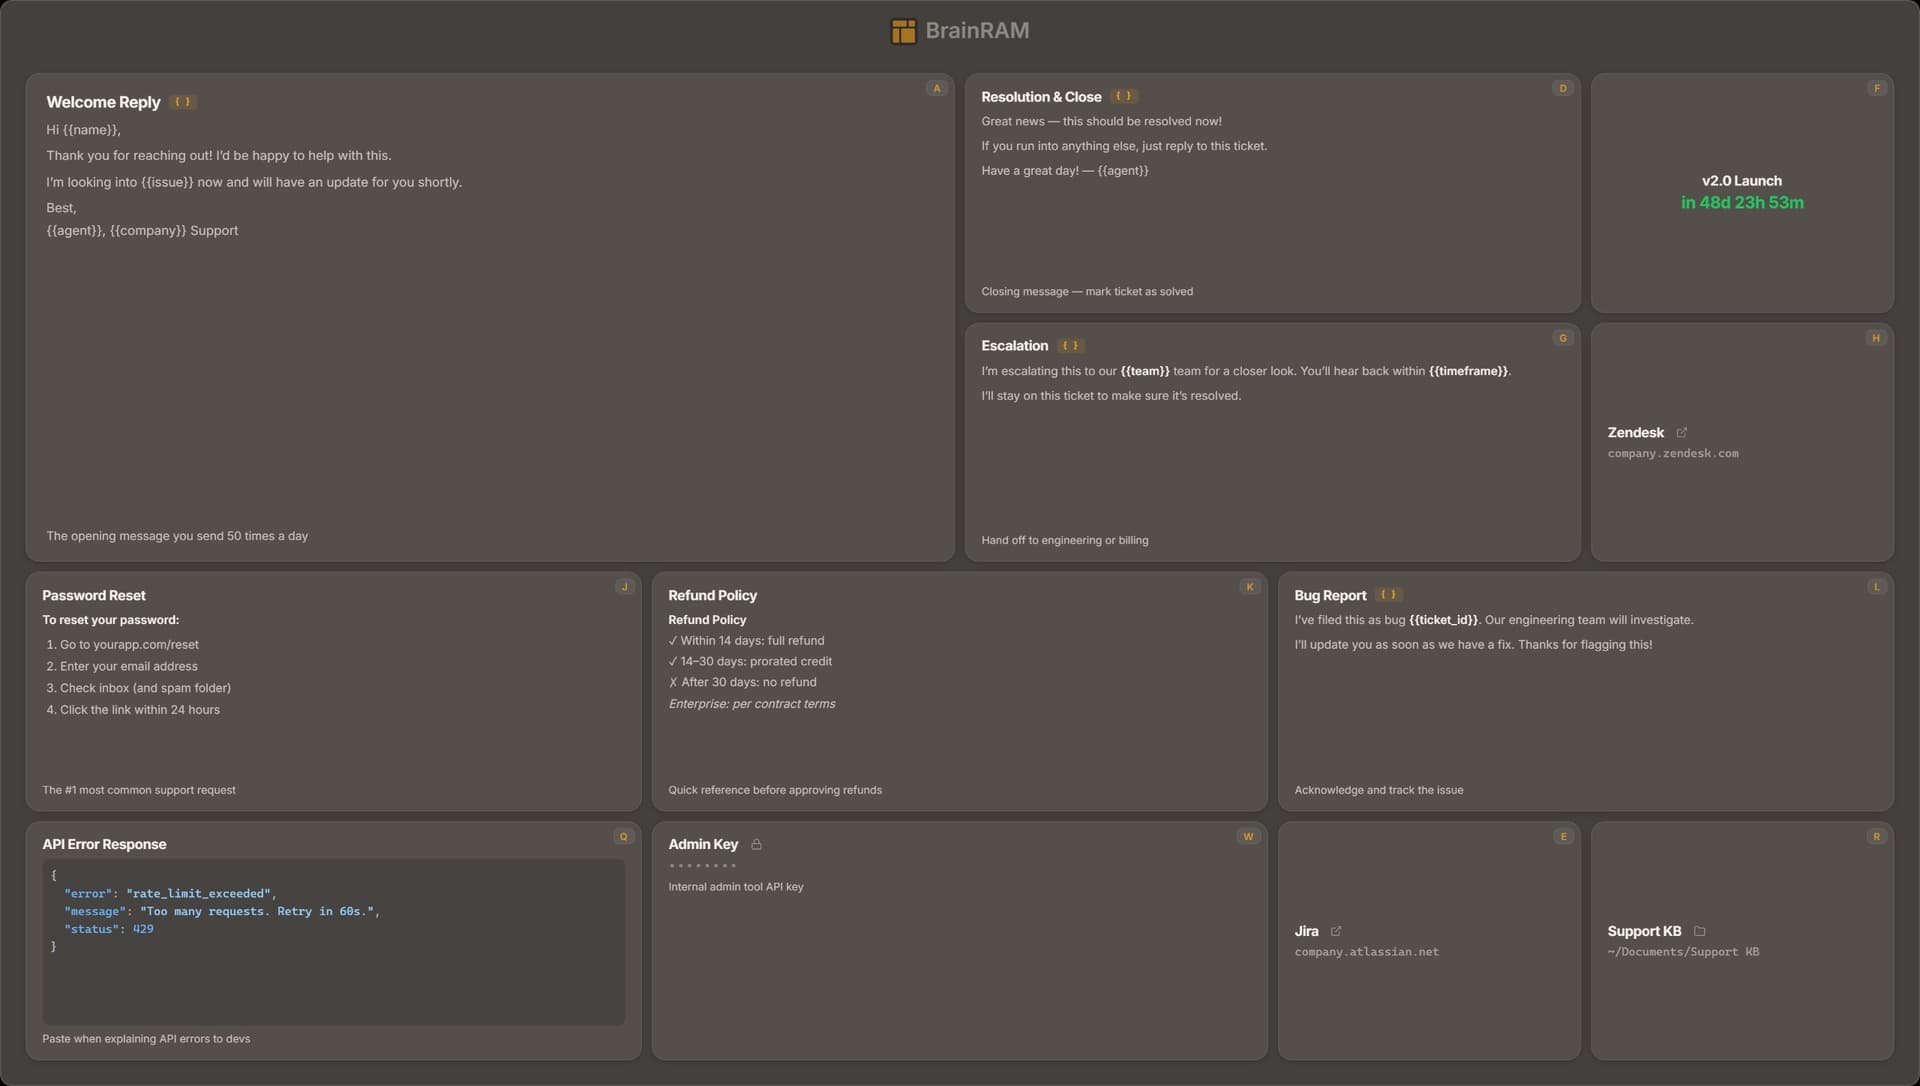Click 'Hi {{name}},' line in Welcome Reply
Image resolution: width=1920 pixels, height=1086 pixels.
[83, 130]
